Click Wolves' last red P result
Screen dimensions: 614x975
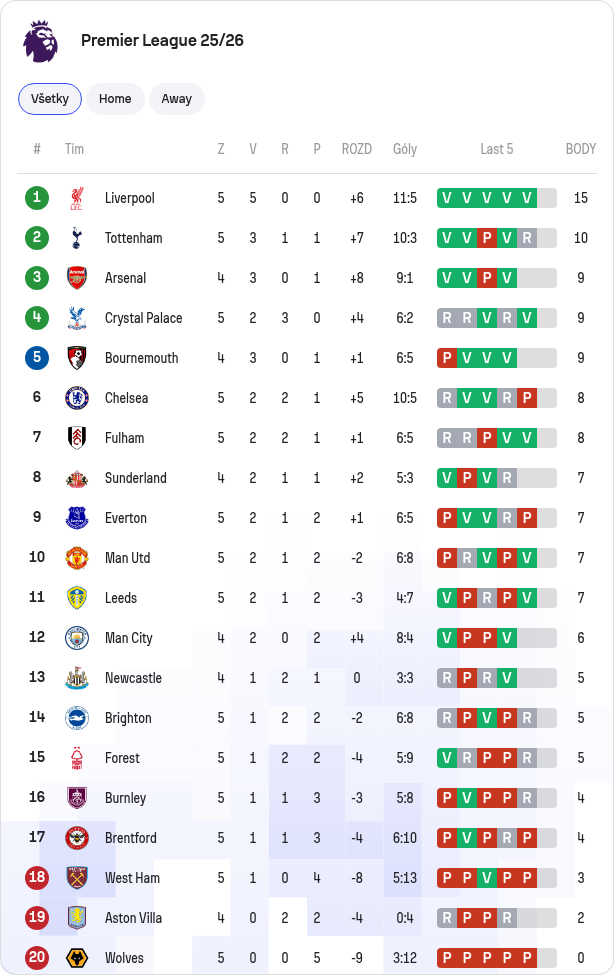(x=527, y=958)
